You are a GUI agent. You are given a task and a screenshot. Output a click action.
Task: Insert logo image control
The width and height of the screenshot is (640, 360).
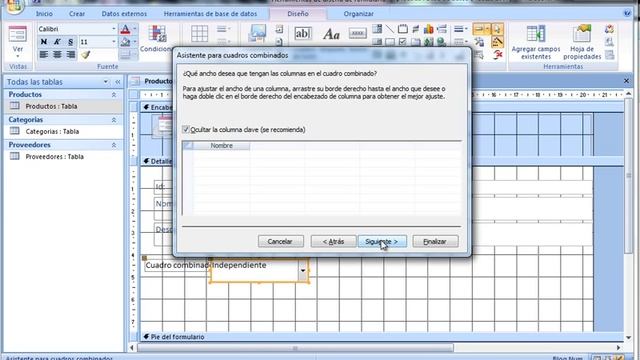coord(257,34)
